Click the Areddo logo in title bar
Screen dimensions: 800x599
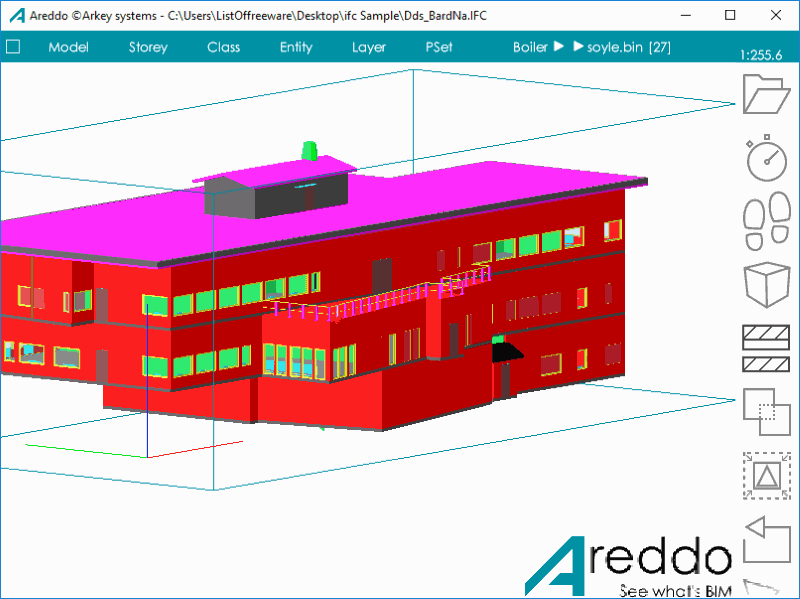[17, 15]
